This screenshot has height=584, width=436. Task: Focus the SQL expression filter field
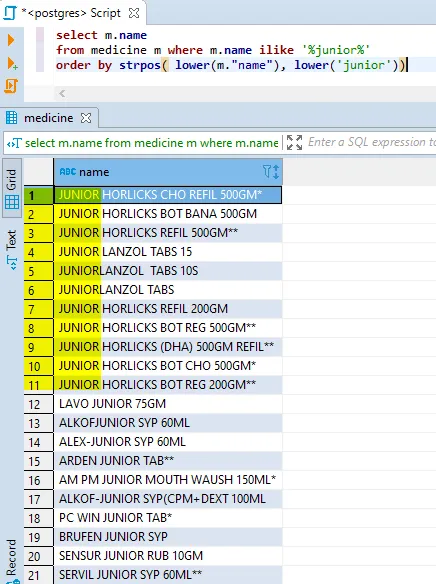click(371, 142)
